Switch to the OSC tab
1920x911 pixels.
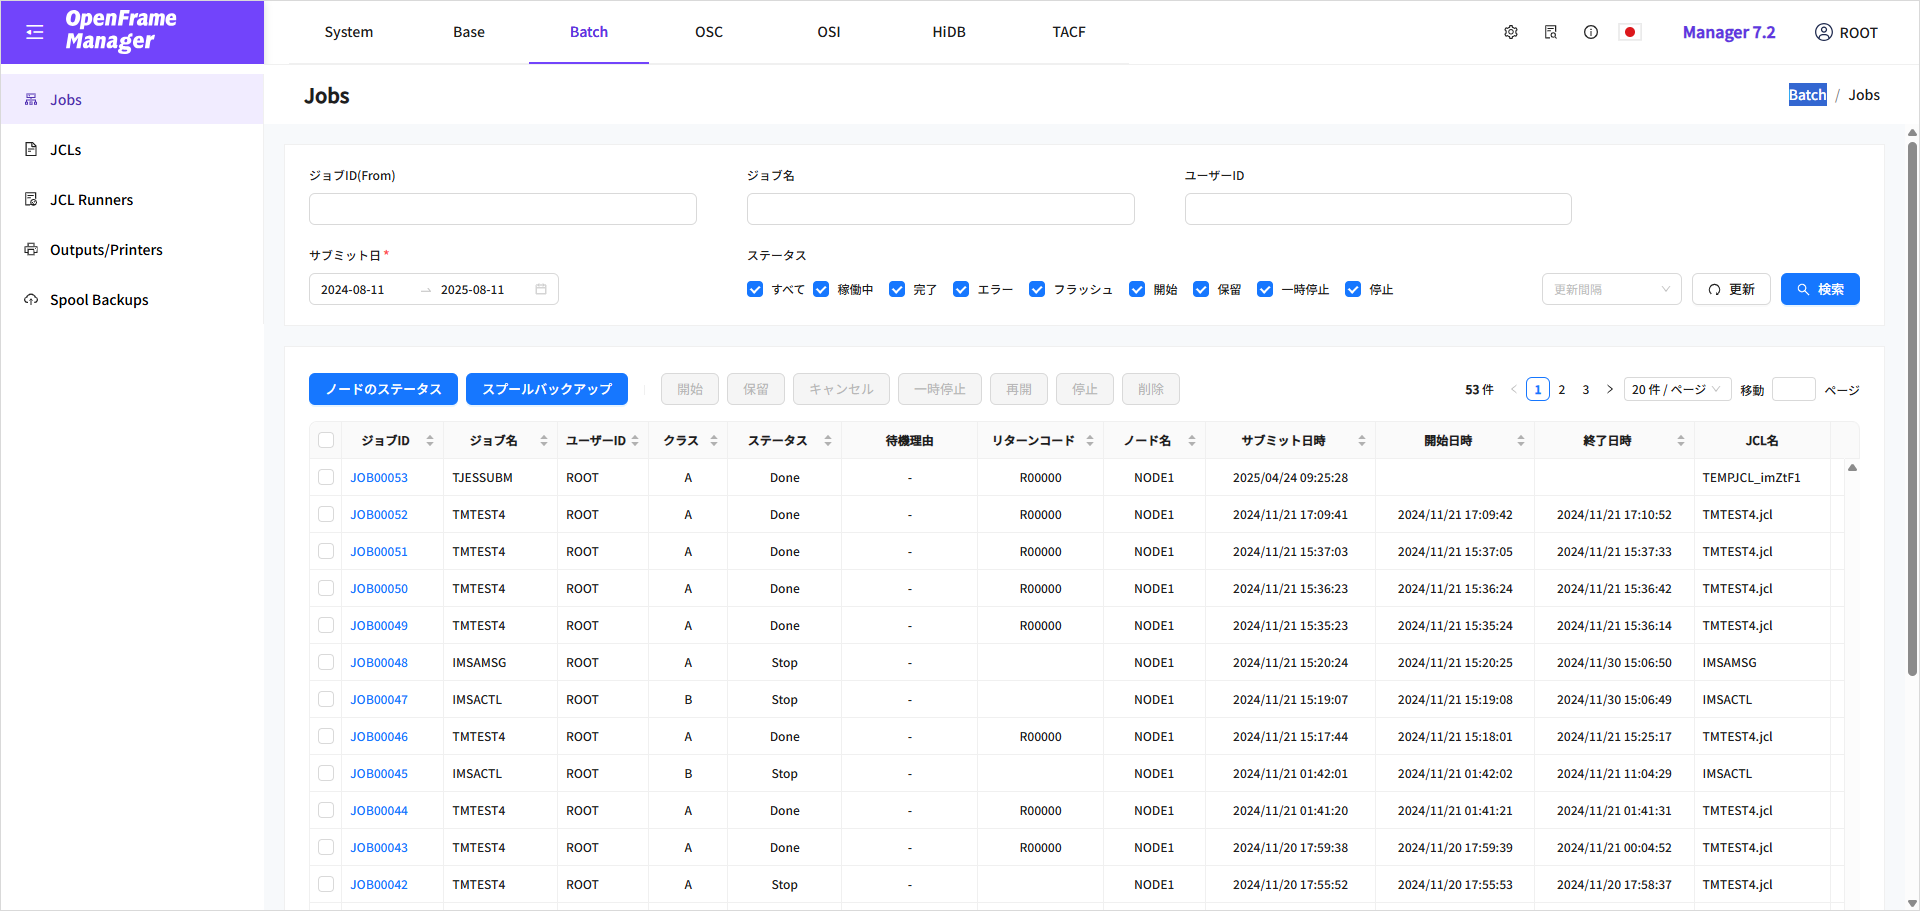point(709,32)
